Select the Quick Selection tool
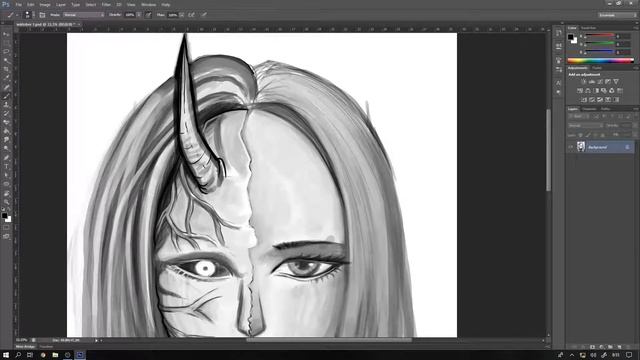The width and height of the screenshot is (640, 360). click(6, 60)
